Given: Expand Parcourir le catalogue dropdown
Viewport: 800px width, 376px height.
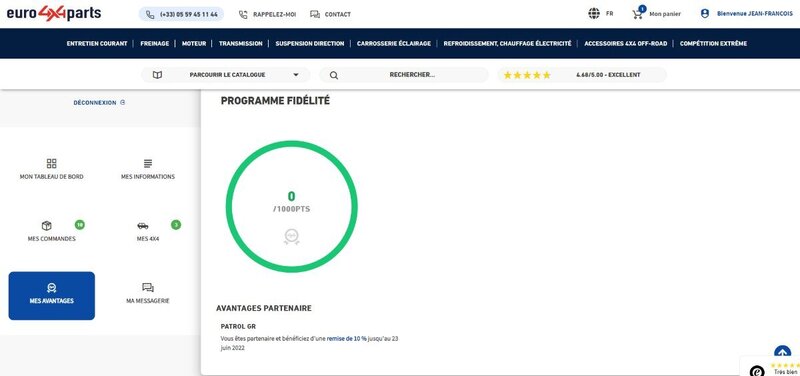Looking at the screenshot, I should point(226,75).
